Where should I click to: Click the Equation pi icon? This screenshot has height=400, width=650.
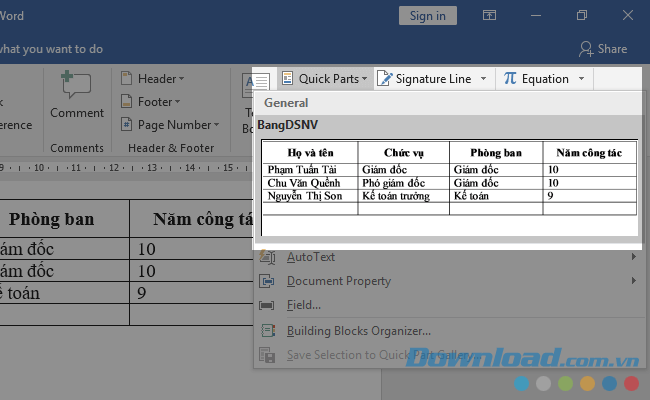[510, 78]
